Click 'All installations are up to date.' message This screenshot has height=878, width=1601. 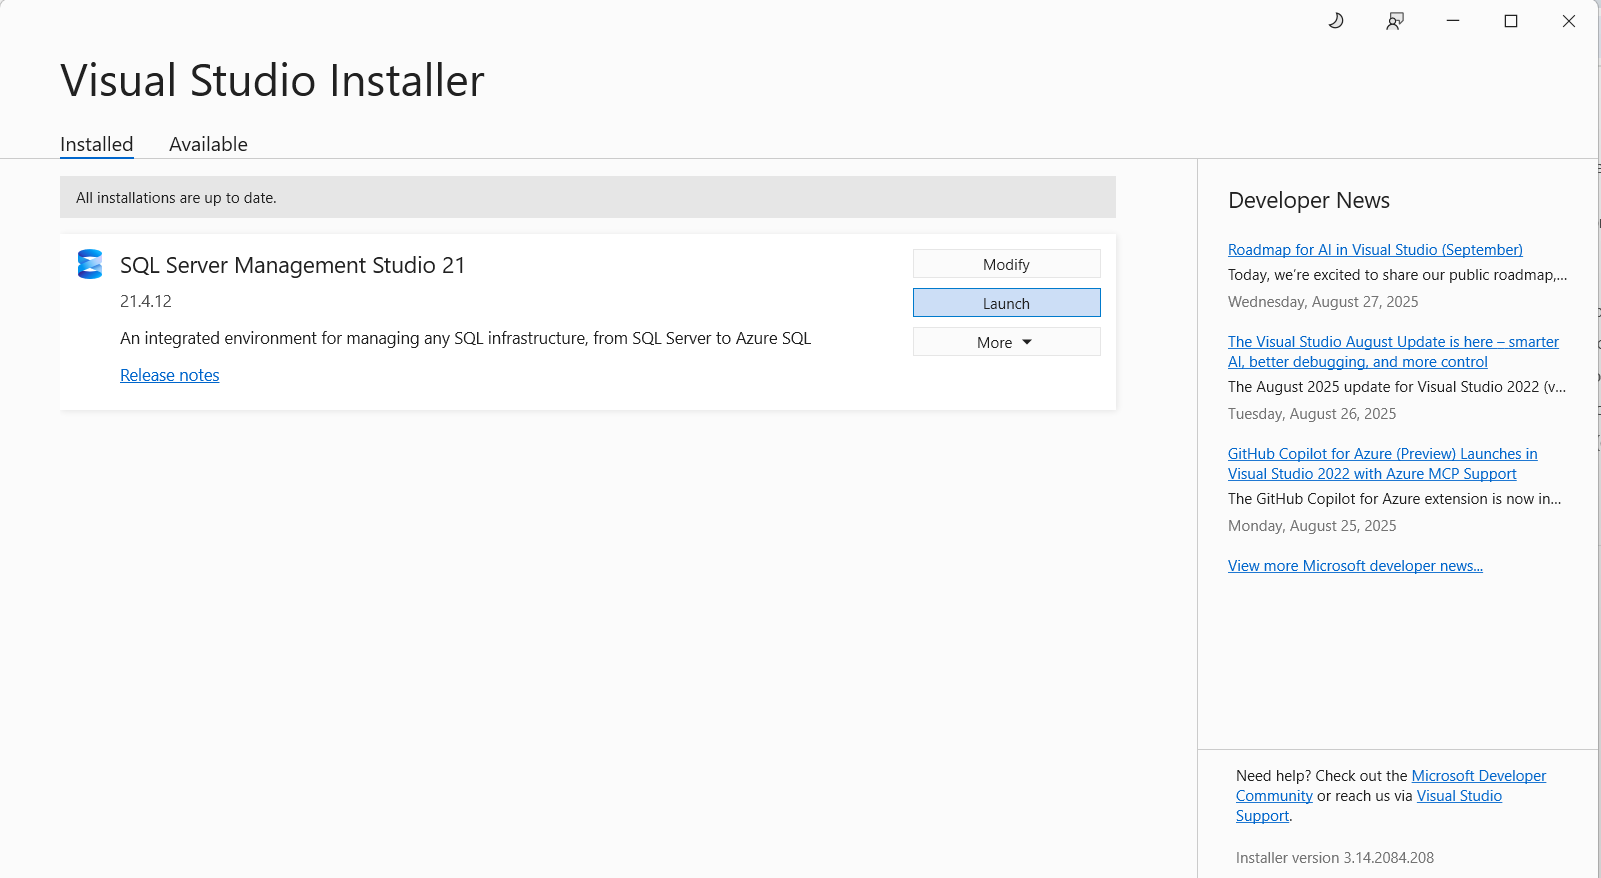pos(176,198)
